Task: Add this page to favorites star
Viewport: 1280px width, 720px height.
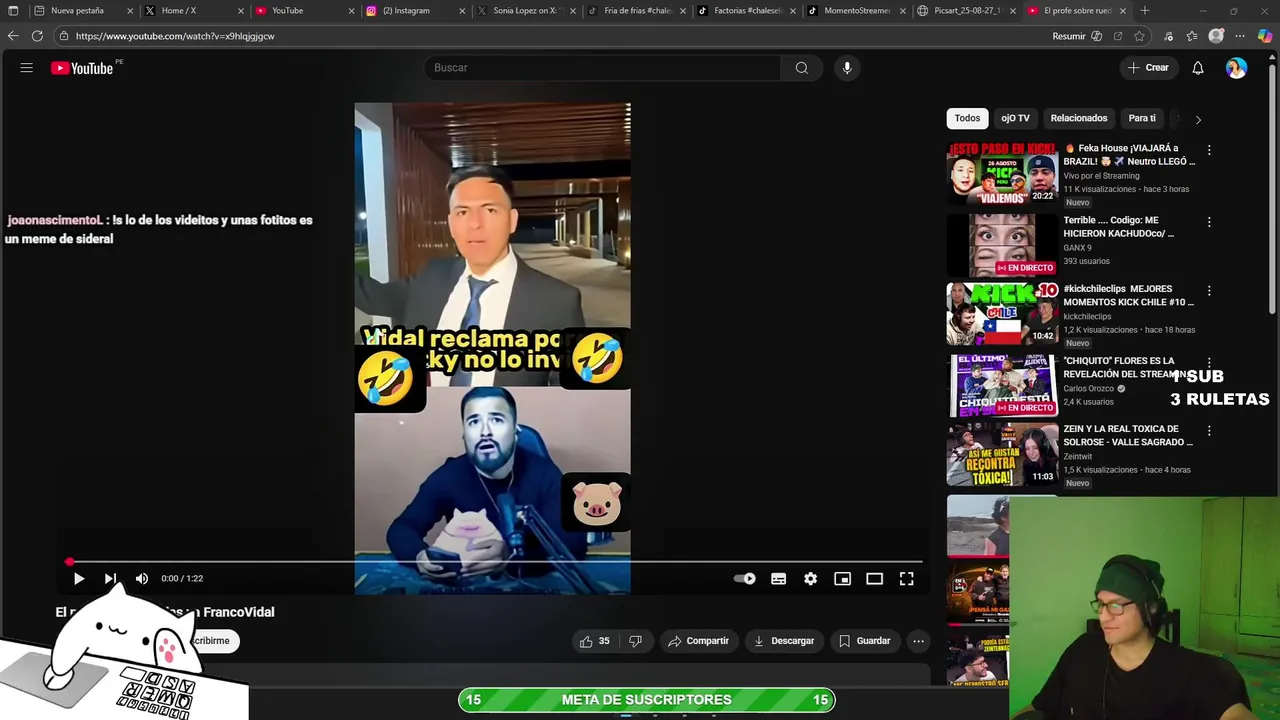Action: coord(1139,36)
